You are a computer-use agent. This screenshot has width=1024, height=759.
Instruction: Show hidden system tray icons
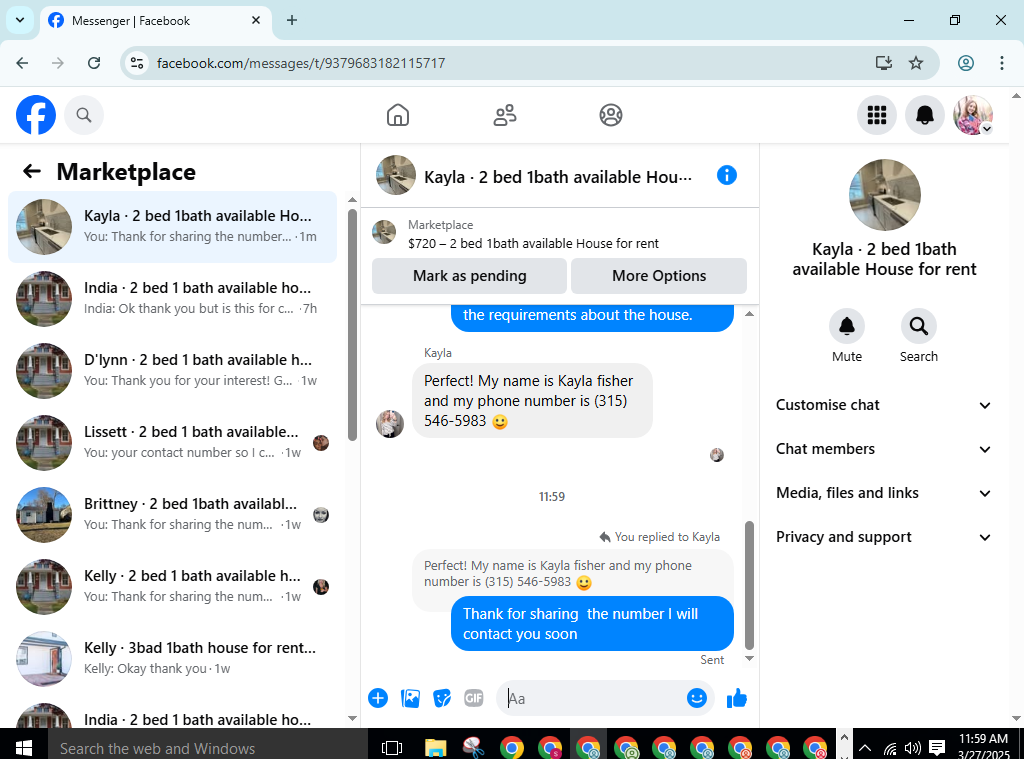[865, 748]
